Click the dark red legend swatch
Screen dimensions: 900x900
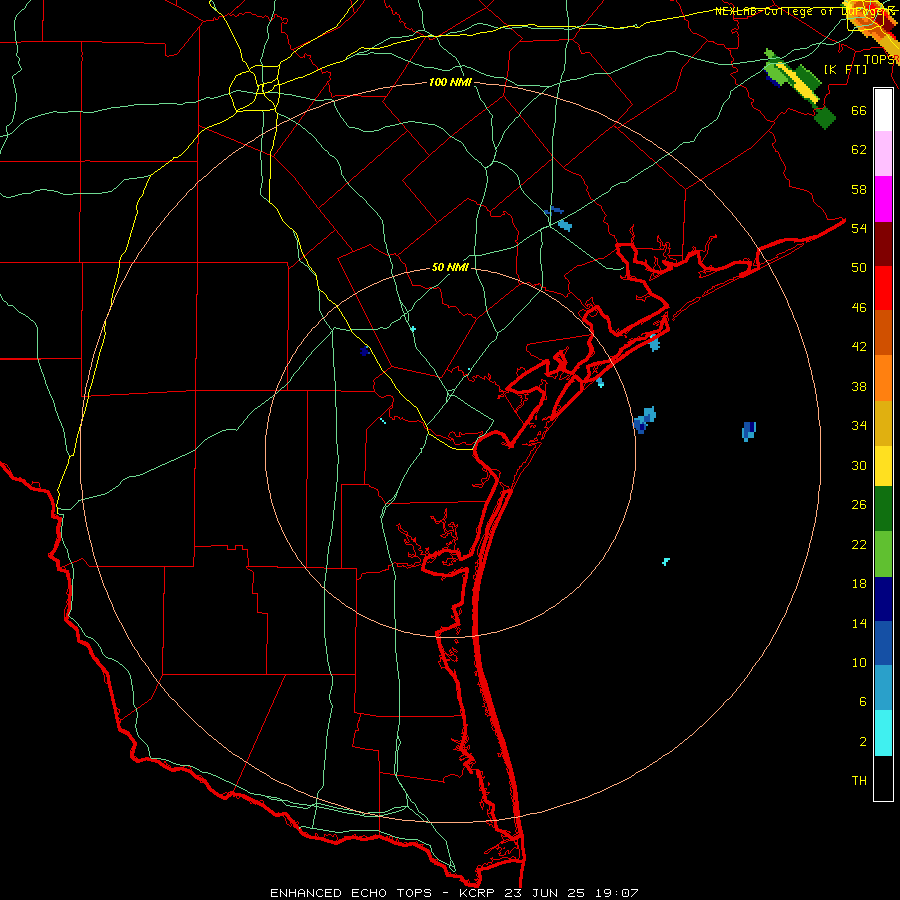click(x=883, y=243)
